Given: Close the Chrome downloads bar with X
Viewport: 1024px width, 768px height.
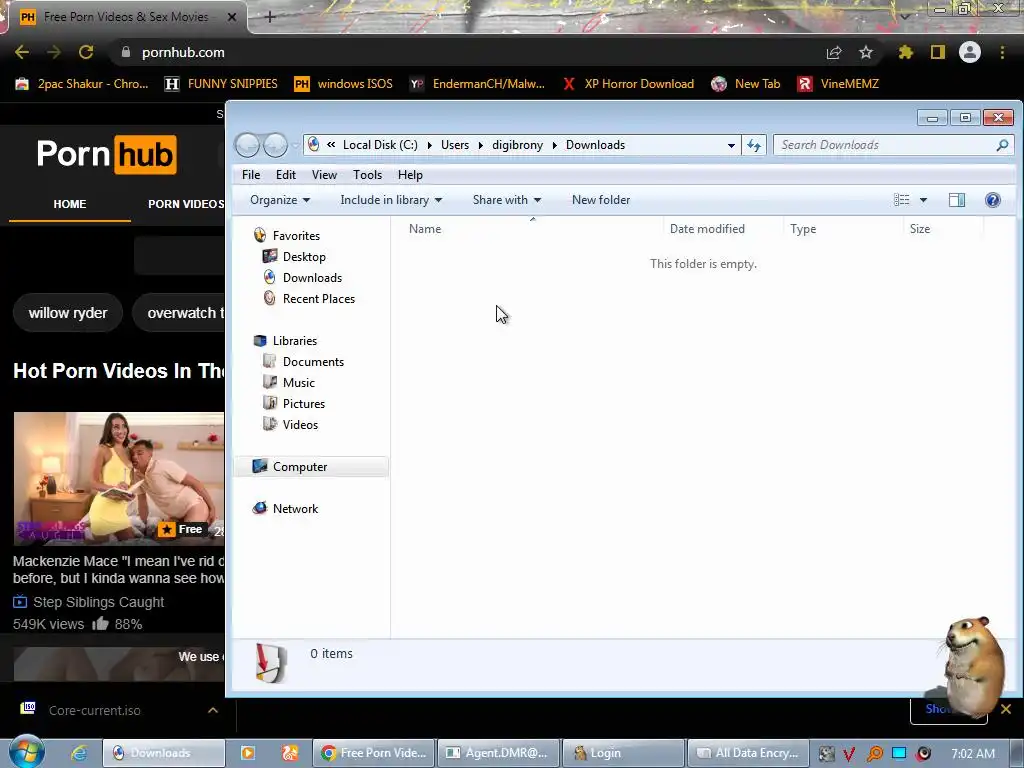Looking at the screenshot, I should (1006, 709).
